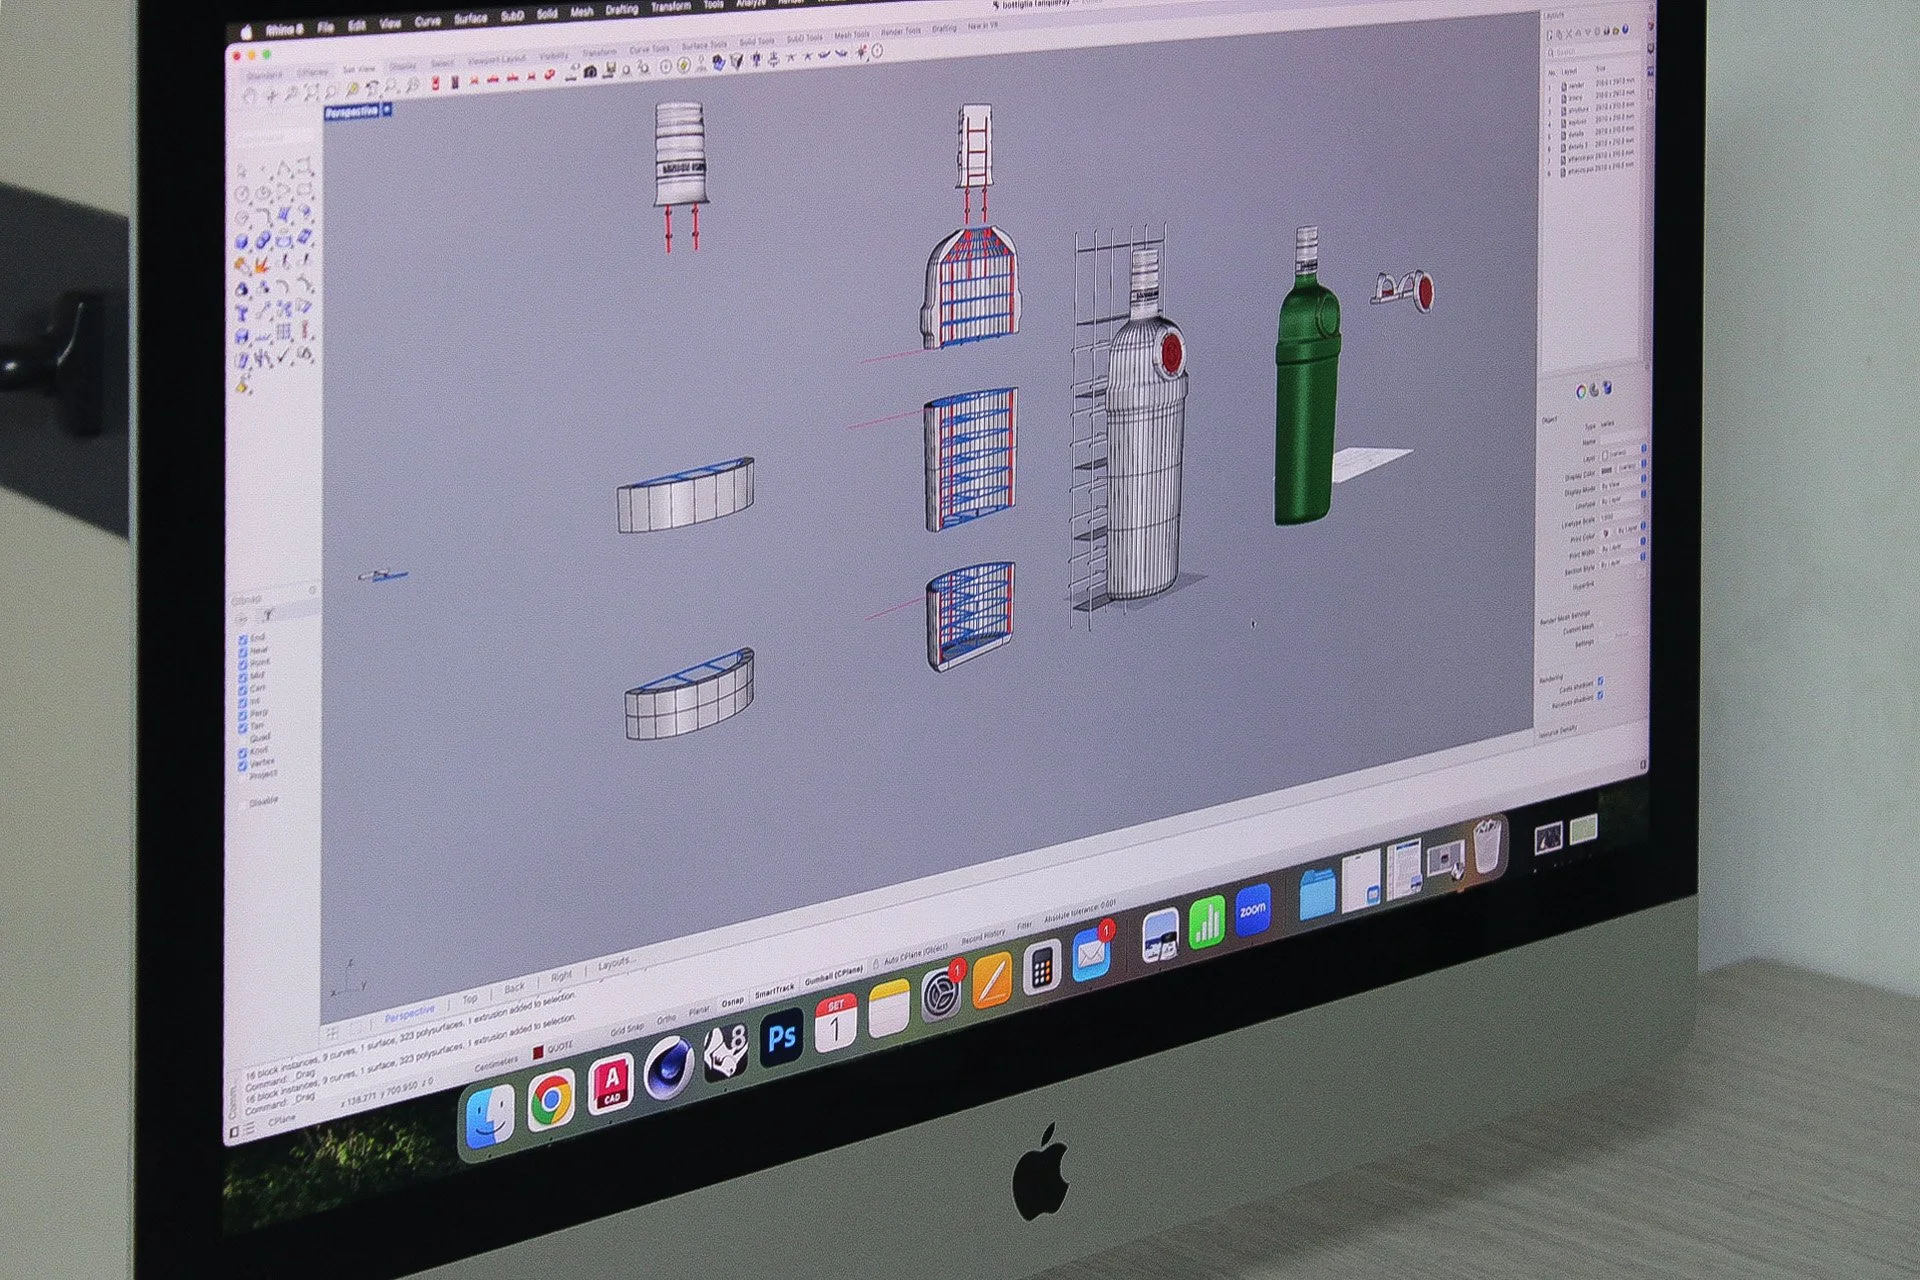Toggle the End osnap checkbox
1920x1280 pixels.
[243, 639]
